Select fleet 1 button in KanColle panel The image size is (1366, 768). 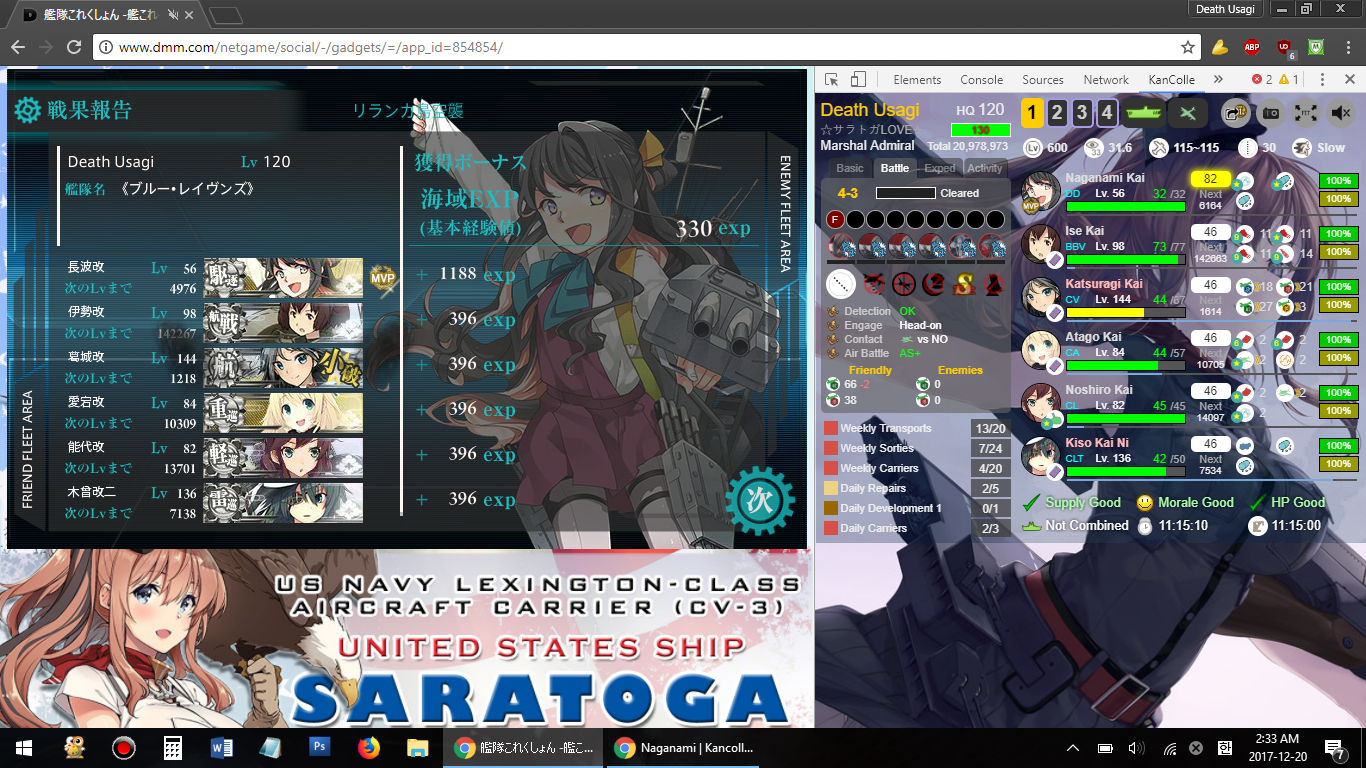(1032, 112)
